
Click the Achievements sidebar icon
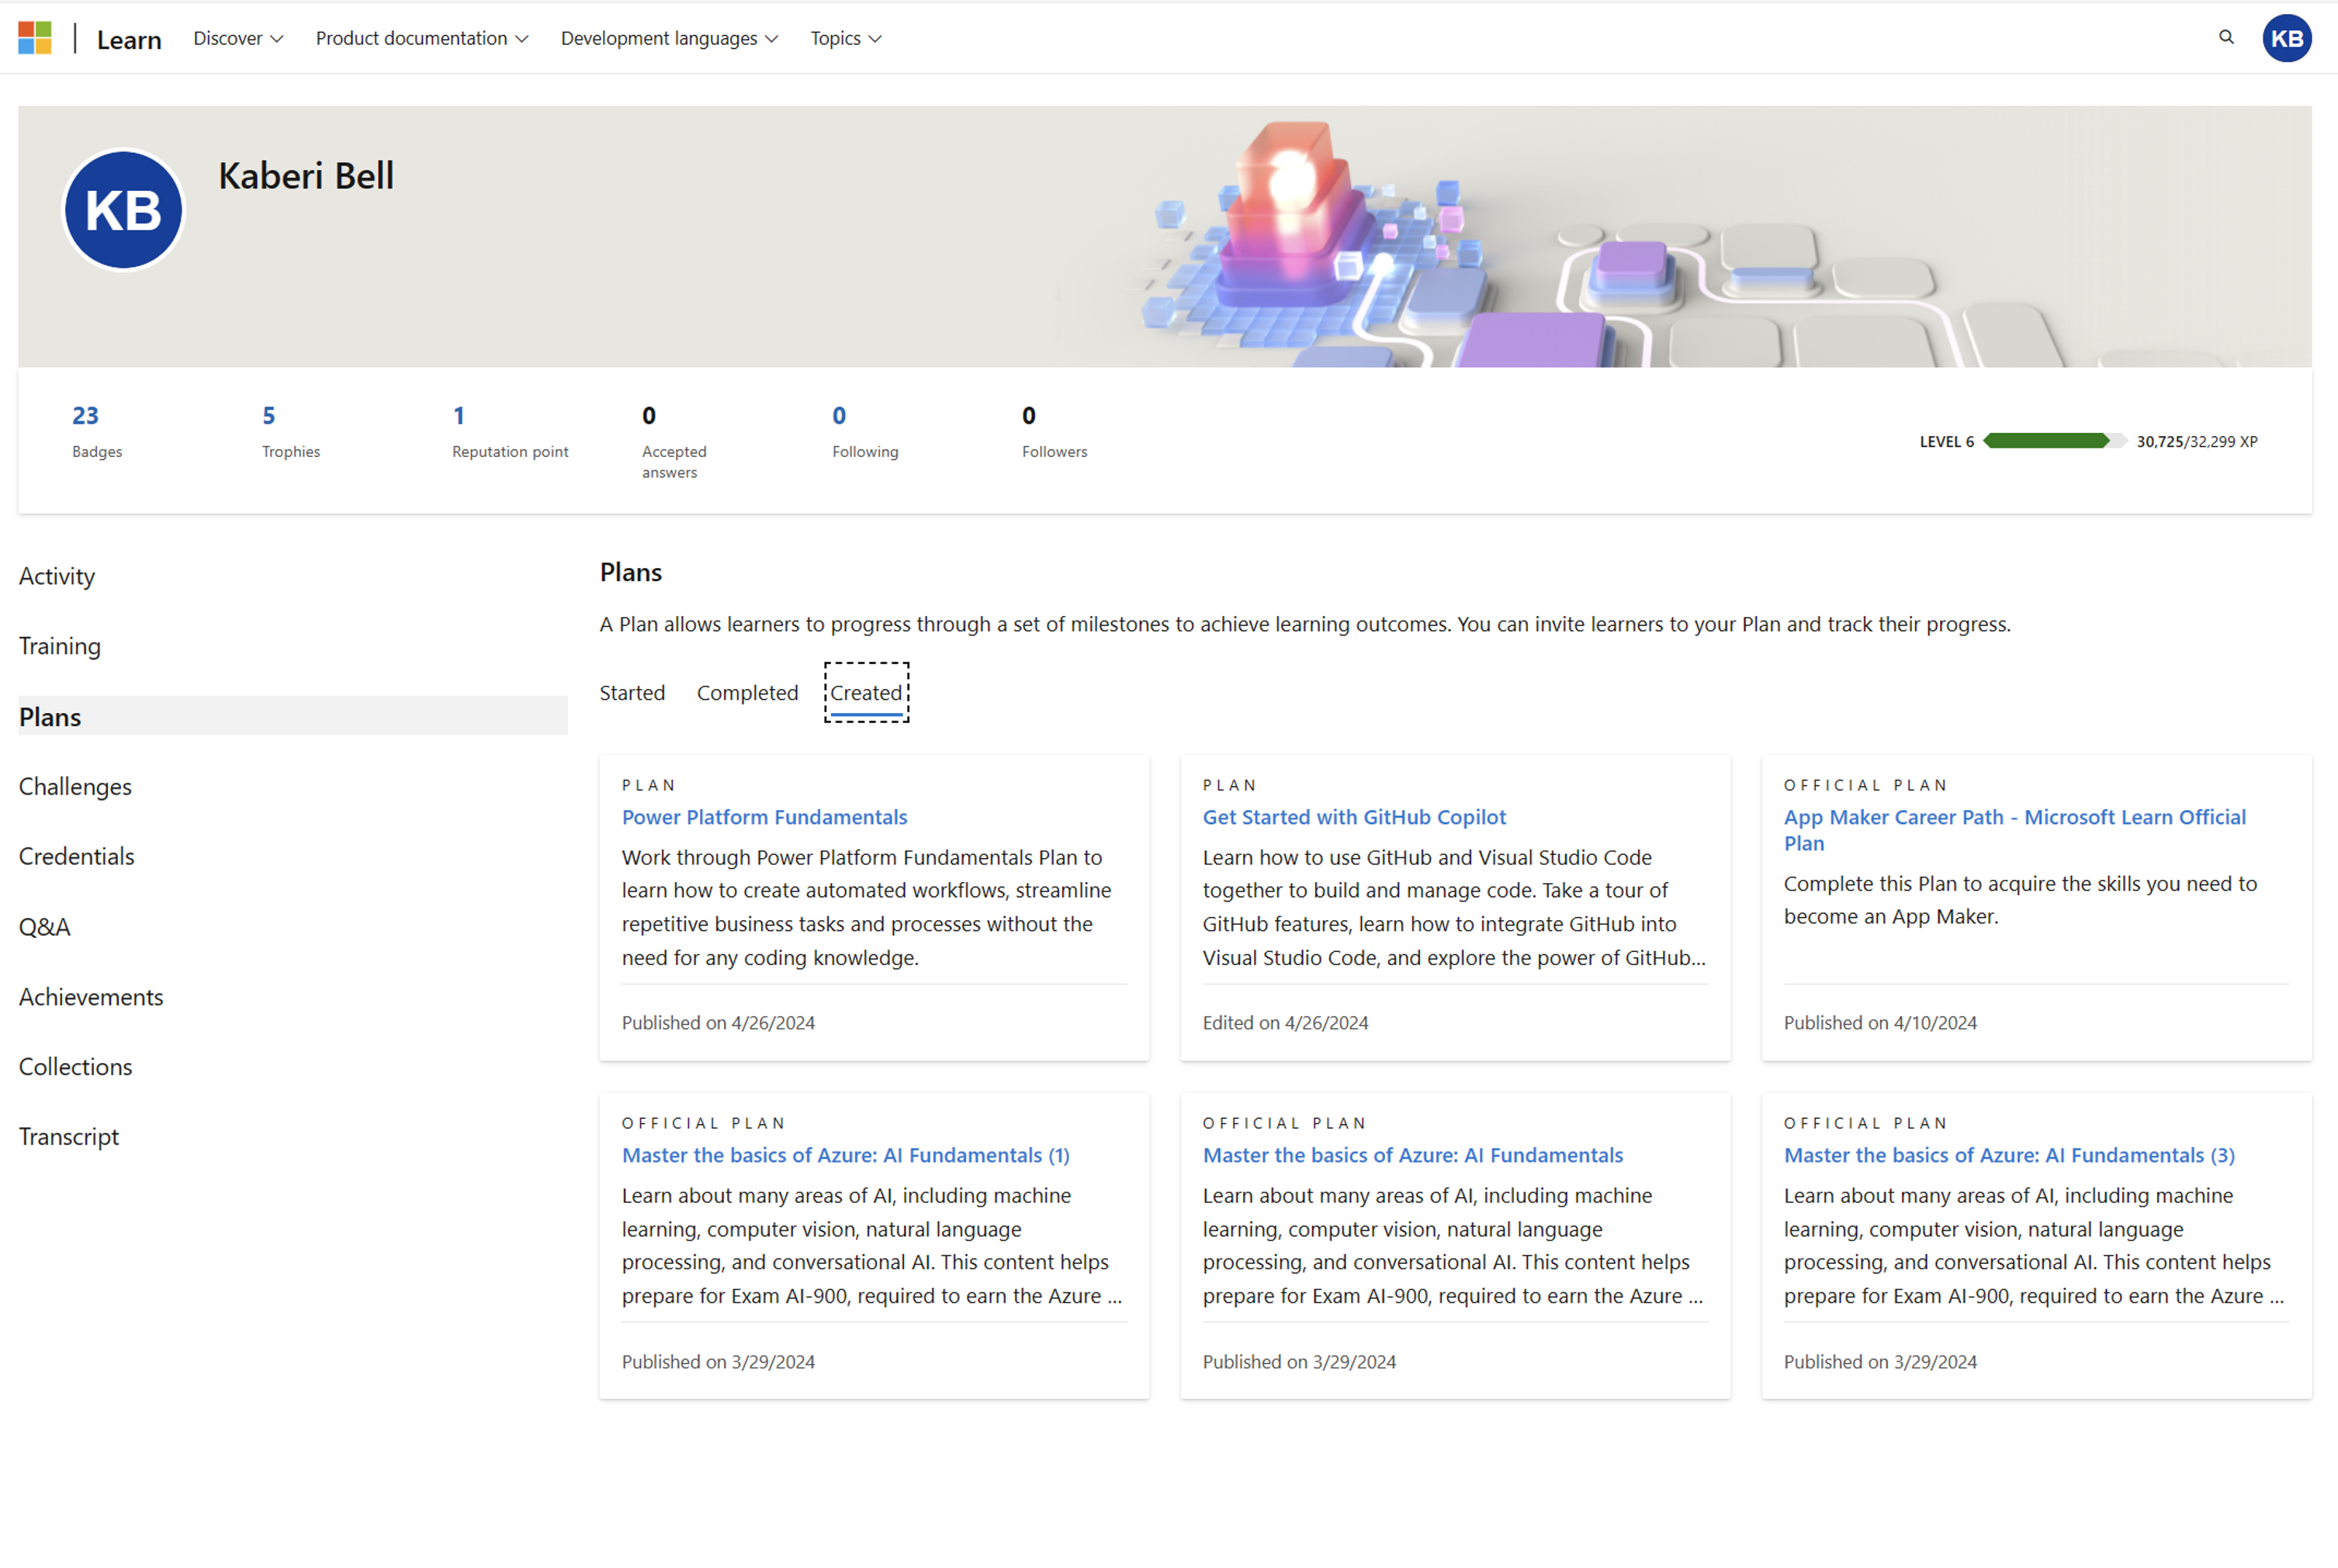coord(89,995)
